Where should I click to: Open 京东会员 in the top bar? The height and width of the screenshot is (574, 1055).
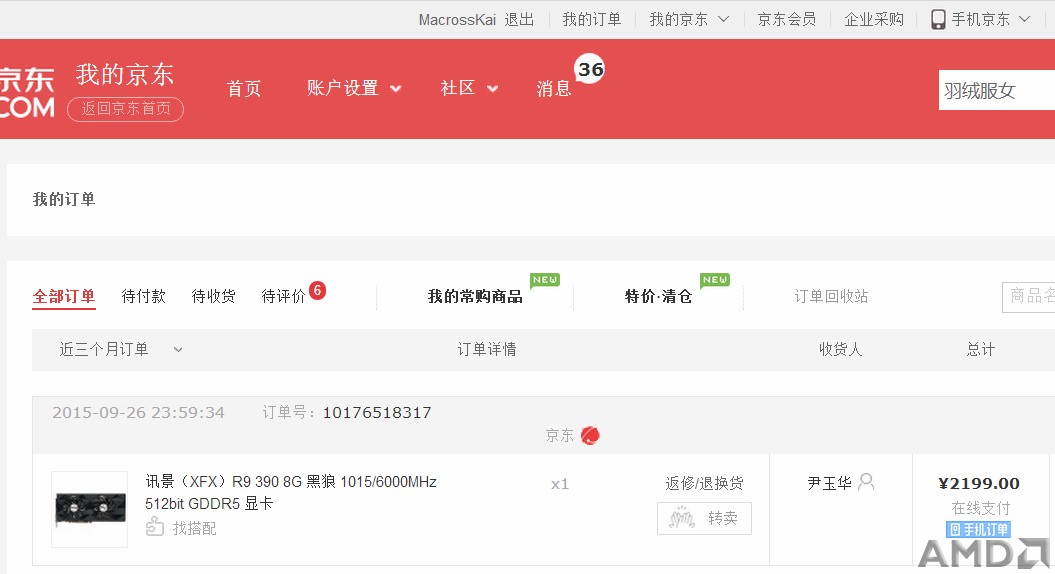click(787, 20)
